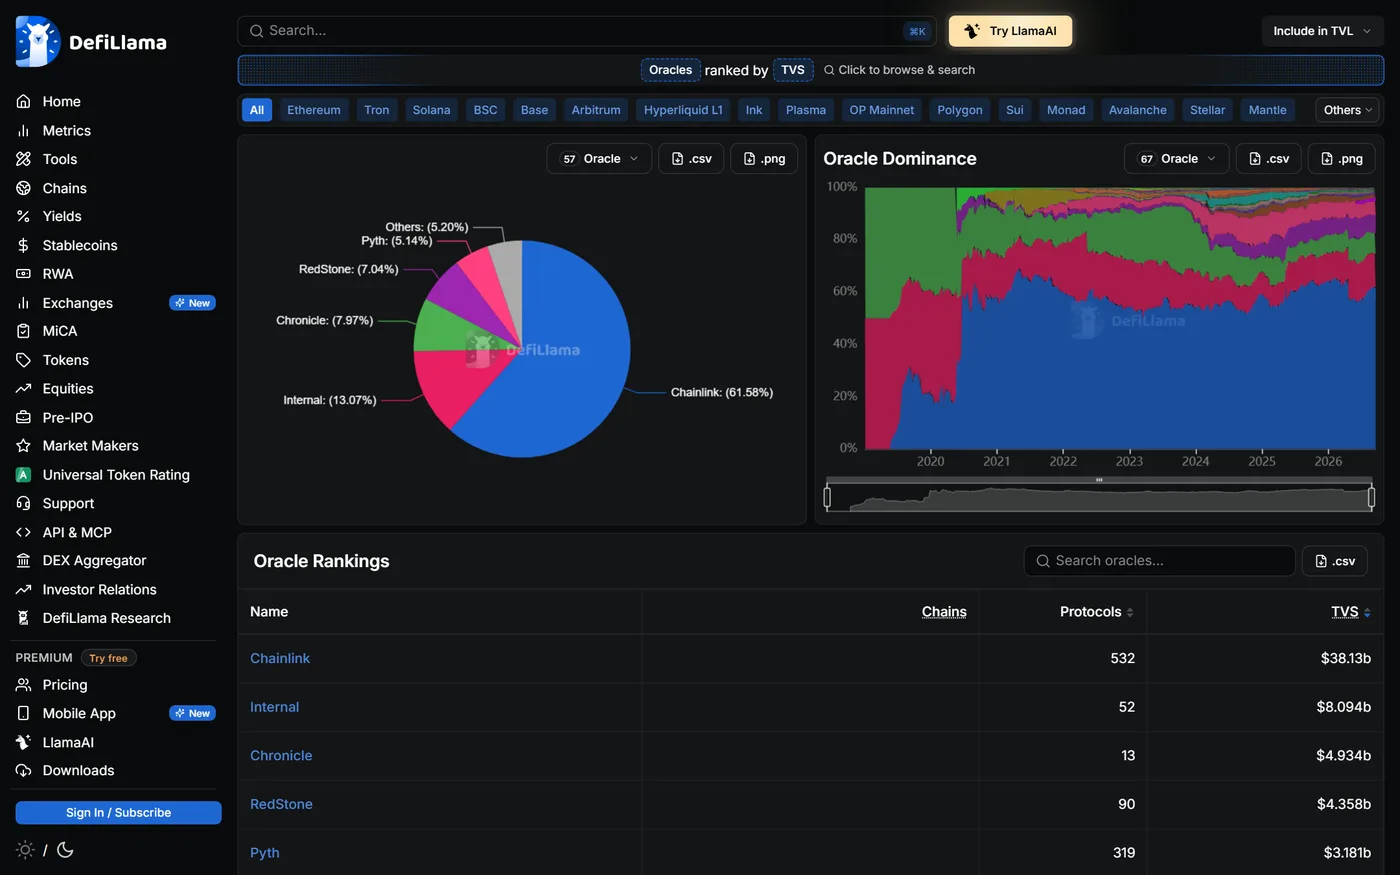Image resolution: width=1400 pixels, height=875 pixels.
Task: Click the MiCA clipboard icon
Action: (23, 331)
